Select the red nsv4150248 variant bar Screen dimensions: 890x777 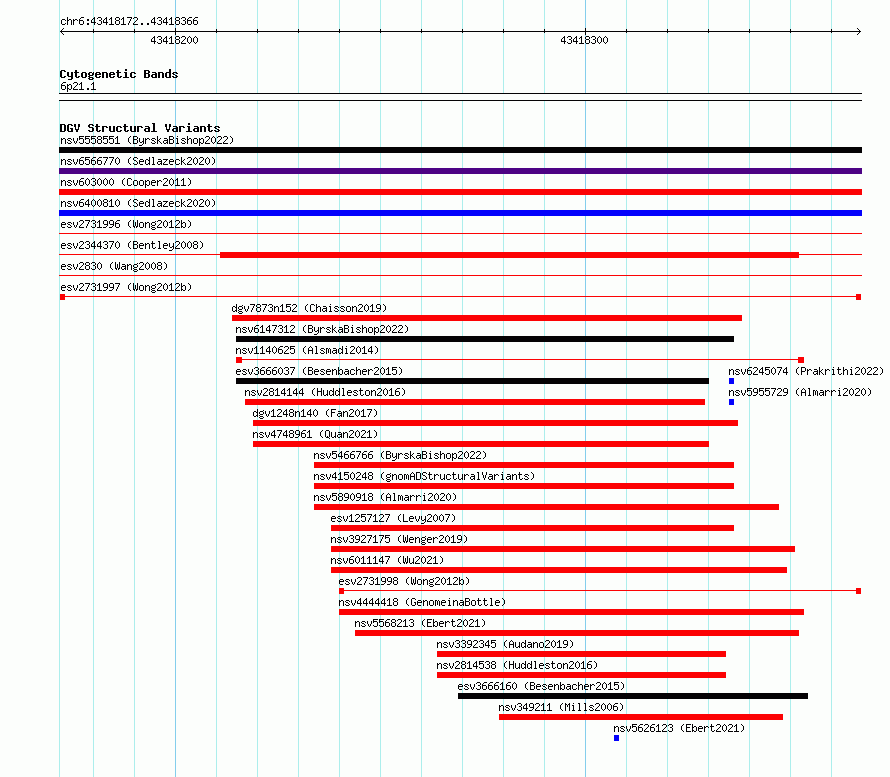tap(524, 486)
